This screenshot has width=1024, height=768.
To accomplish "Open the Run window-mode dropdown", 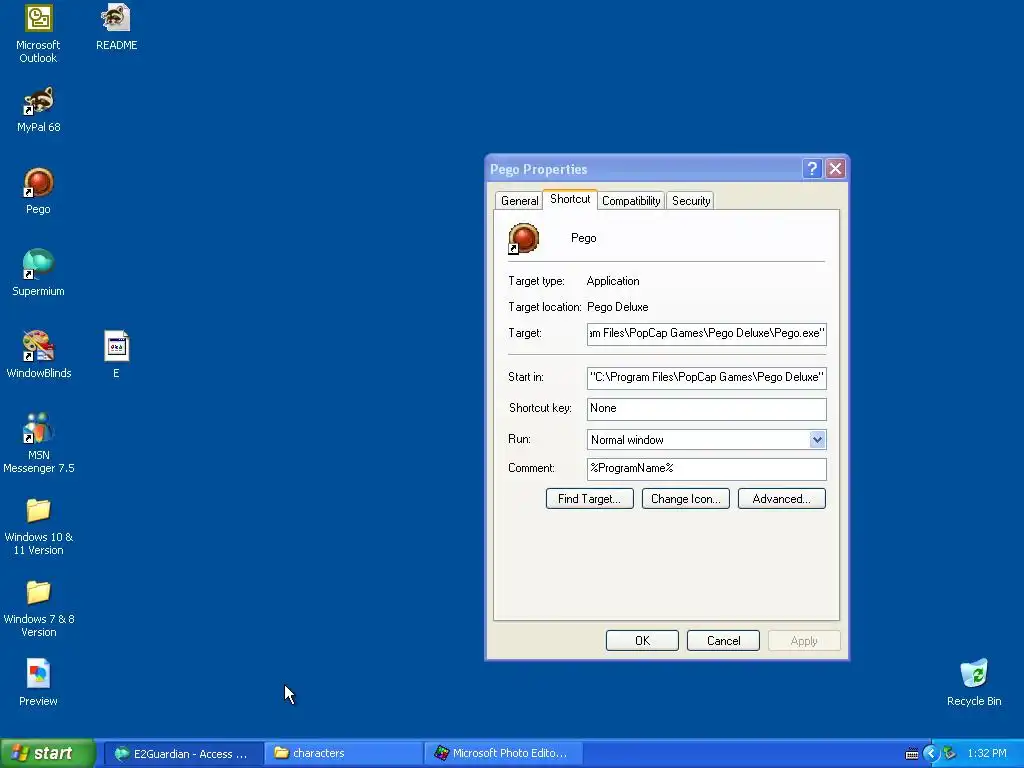I will point(817,440).
